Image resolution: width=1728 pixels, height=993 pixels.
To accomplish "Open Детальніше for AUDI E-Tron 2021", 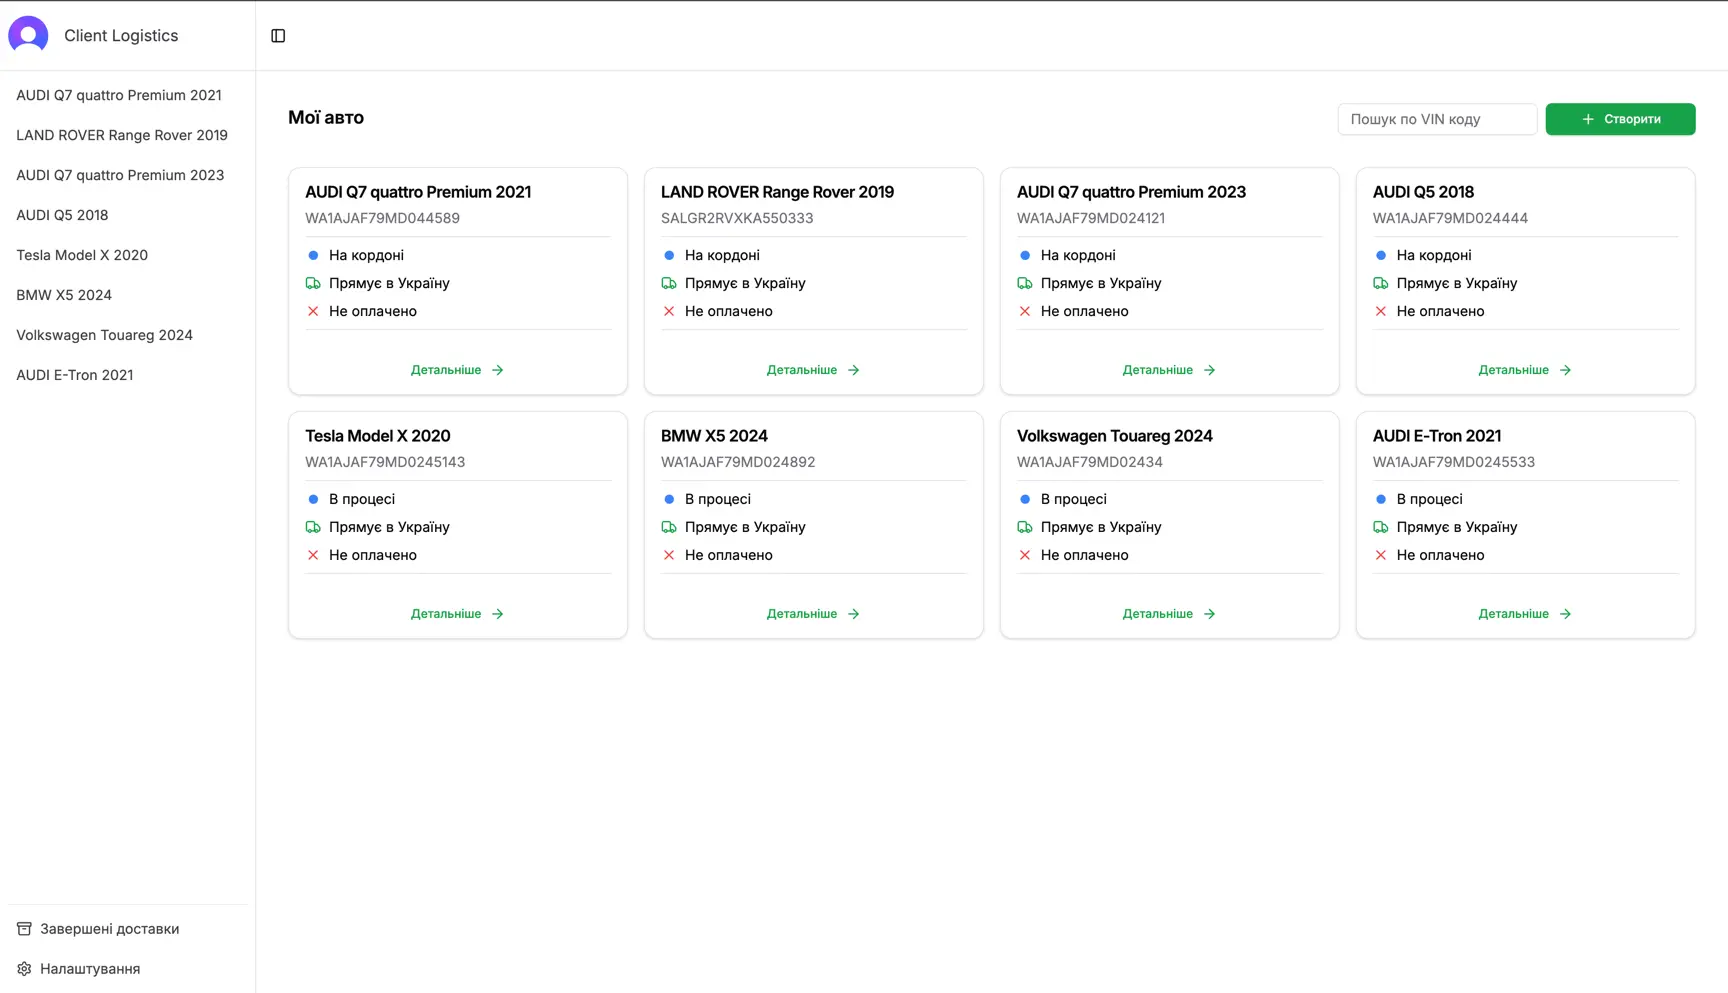I will (1525, 614).
